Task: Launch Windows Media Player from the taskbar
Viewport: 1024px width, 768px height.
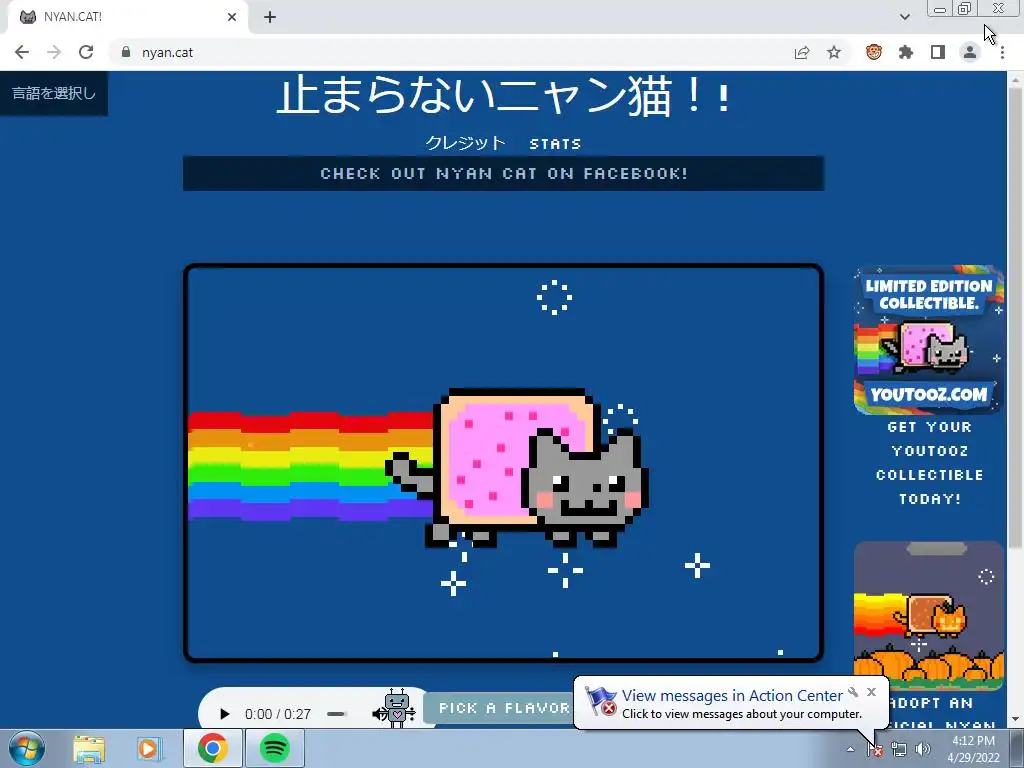Action: click(149, 748)
